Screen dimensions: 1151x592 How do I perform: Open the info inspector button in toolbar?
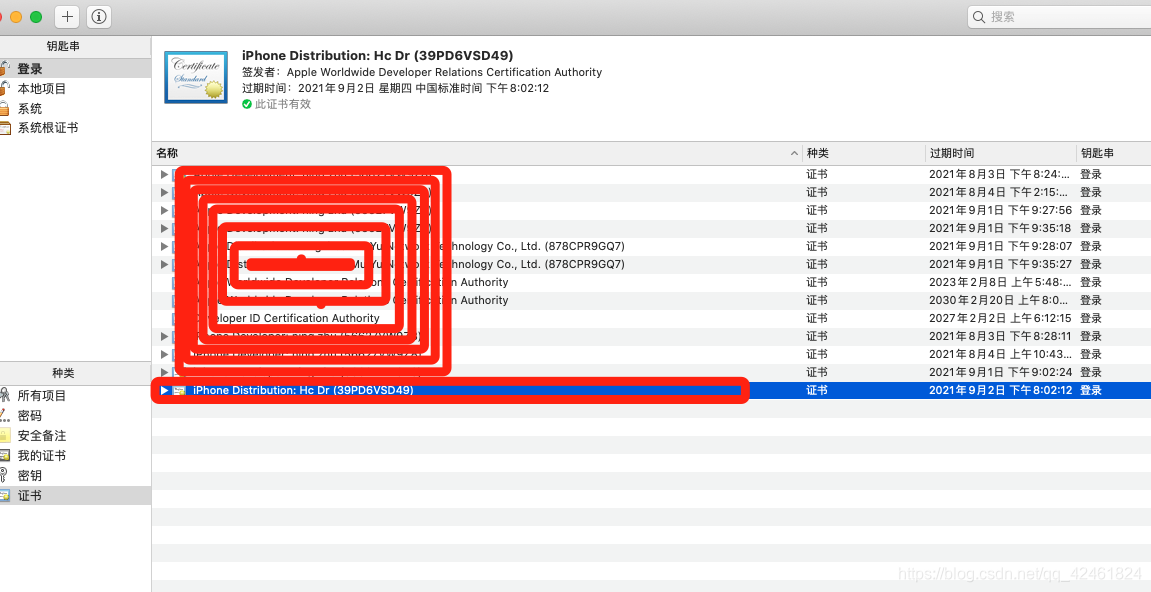[99, 16]
